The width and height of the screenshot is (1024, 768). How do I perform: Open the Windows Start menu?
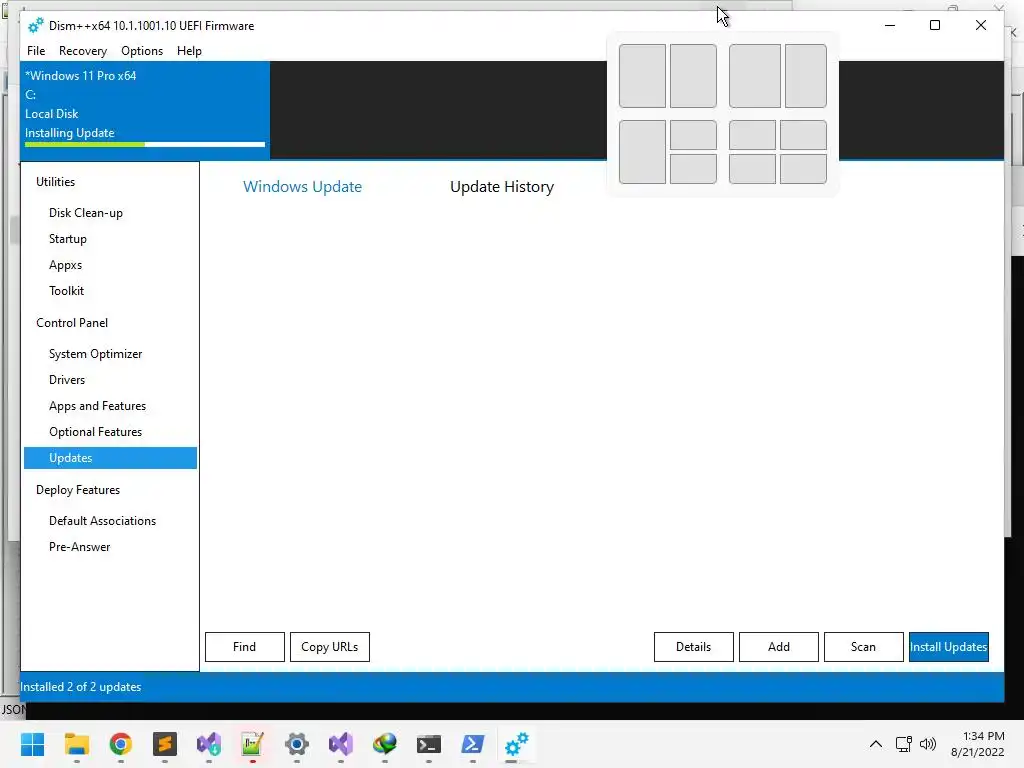point(32,744)
